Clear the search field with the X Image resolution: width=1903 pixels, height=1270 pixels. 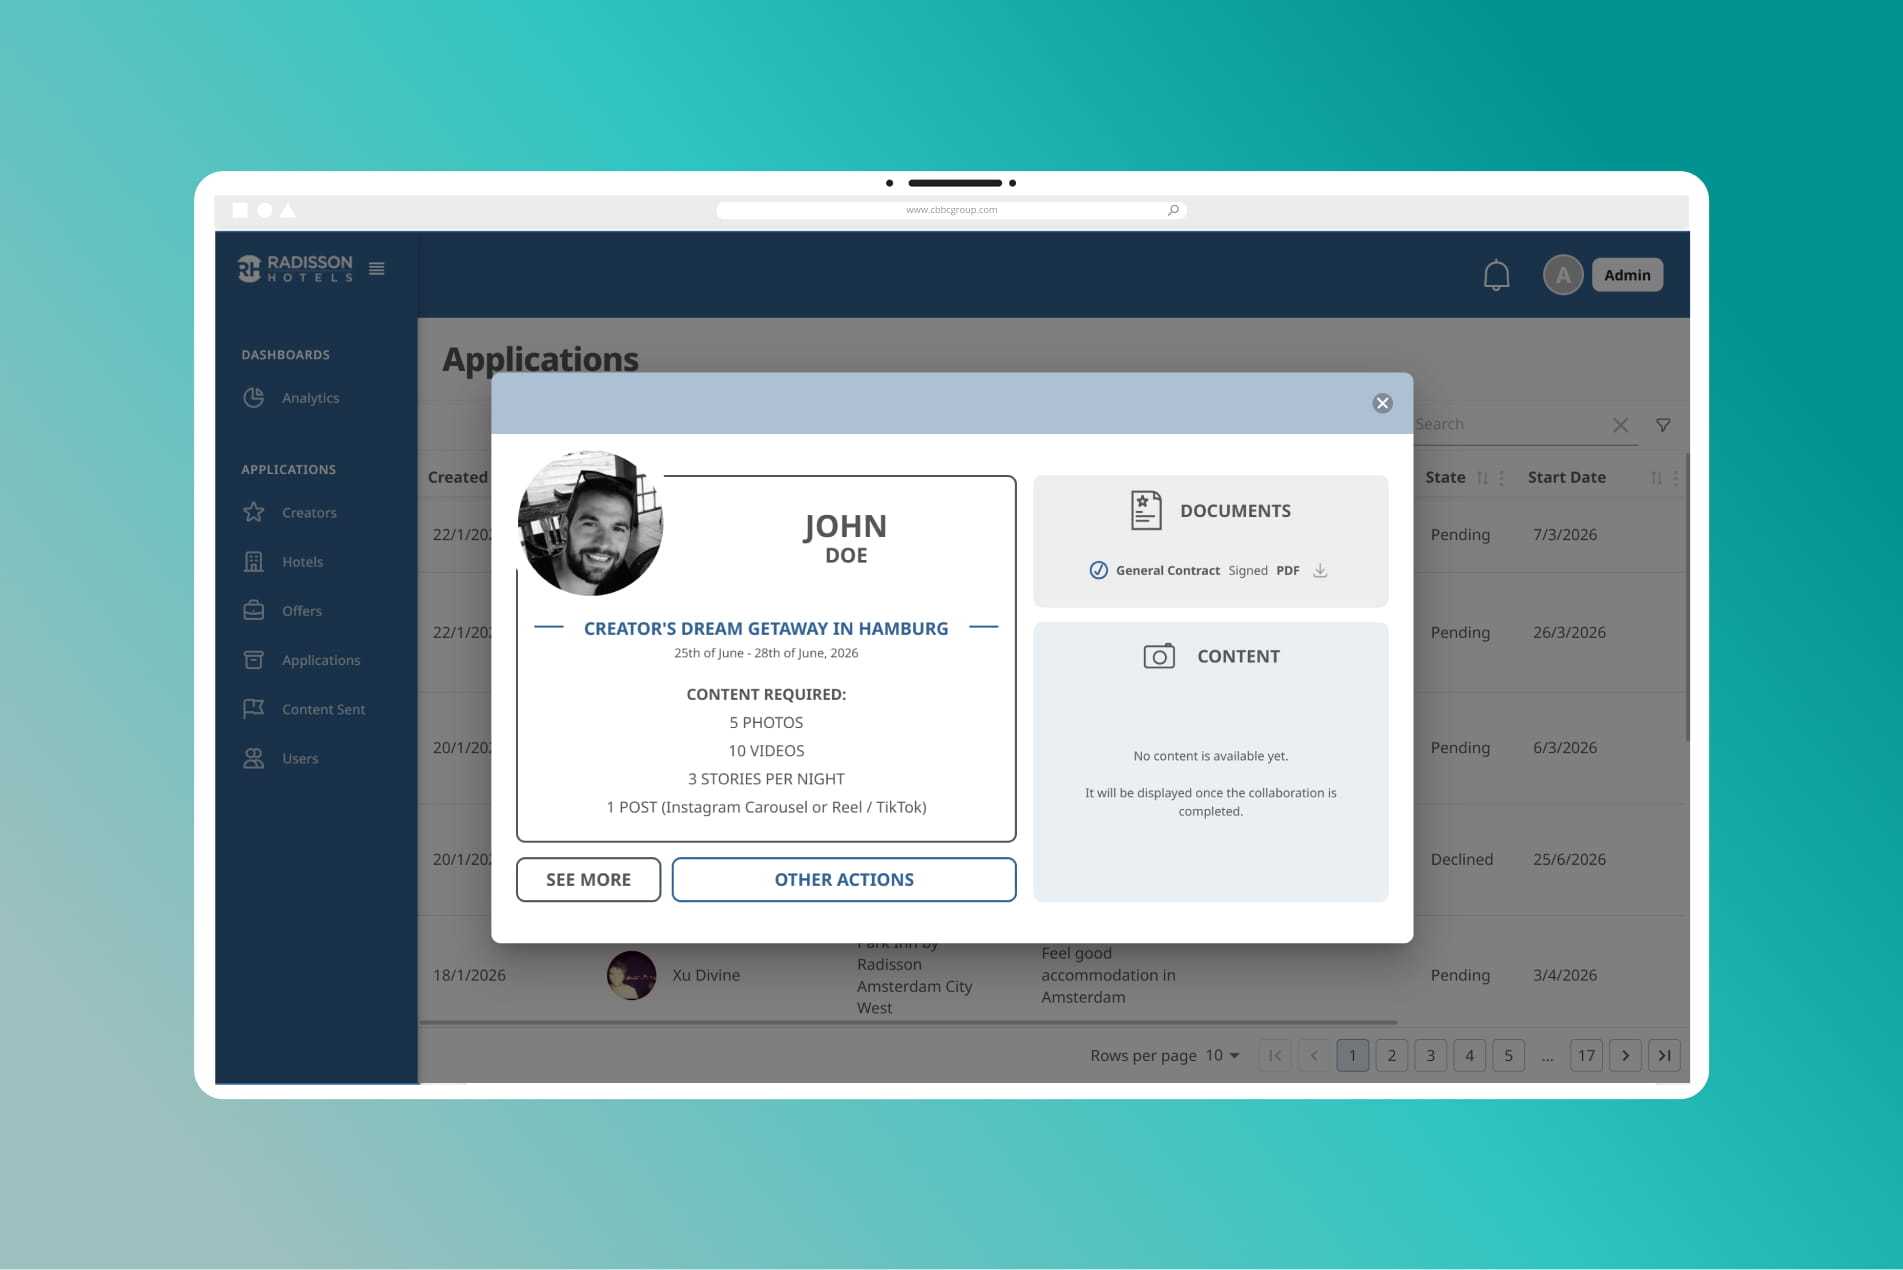tap(1620, 424)
